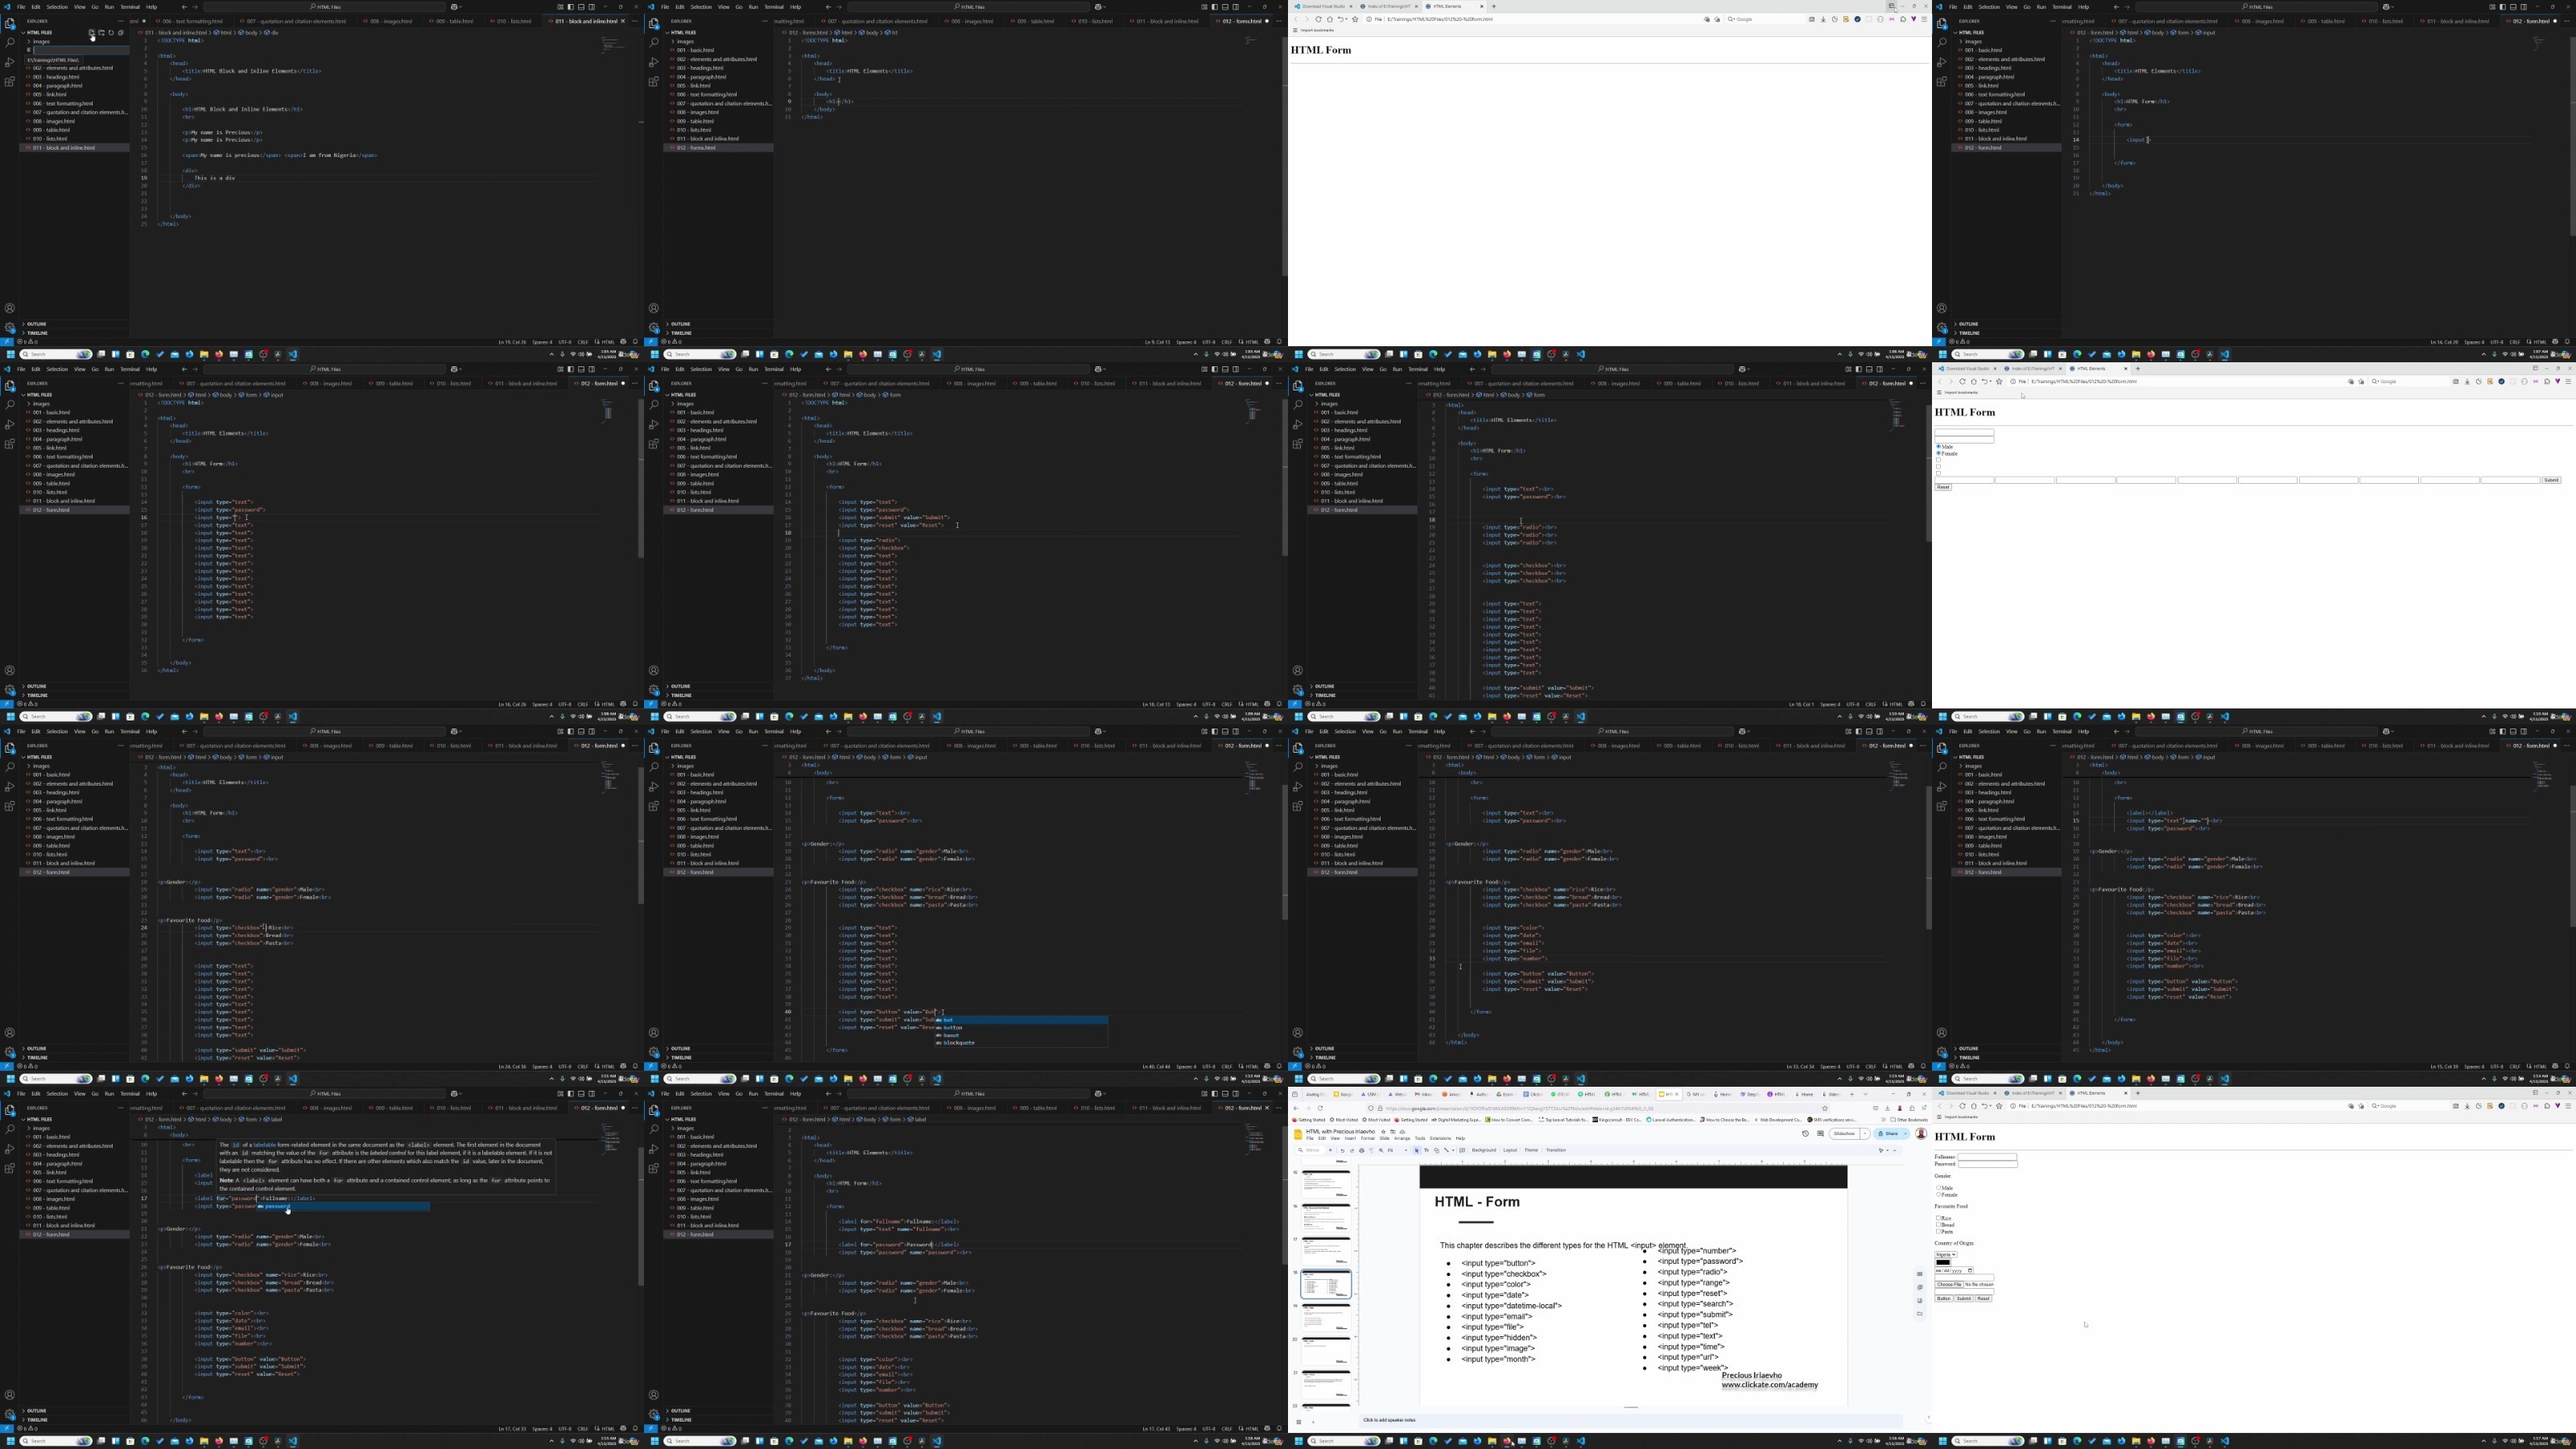Click the Undo icon in Google Slides toolbar
Image resolution: width=2576 pixels, height=1449 pixels.
[1343, 1150]
